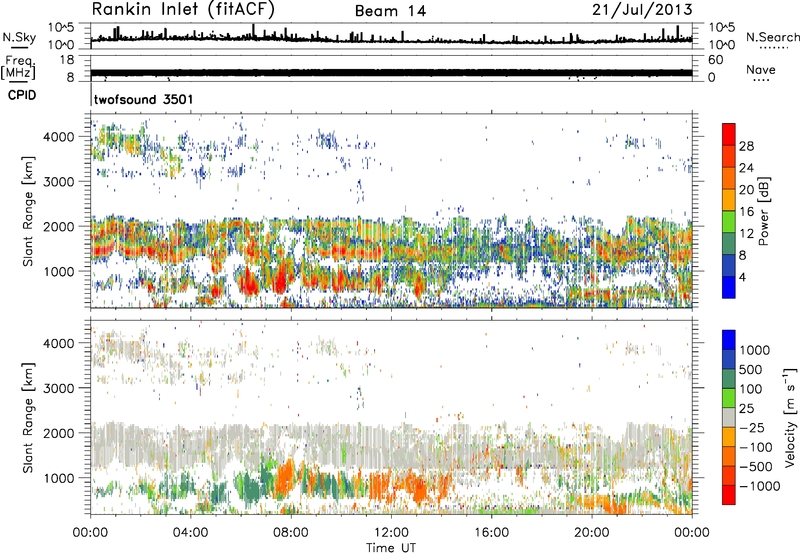Click the '100' velocity colorbar label
Image resolution: width=800 pixels, height=554 pixels.
[x=751, y=389]
